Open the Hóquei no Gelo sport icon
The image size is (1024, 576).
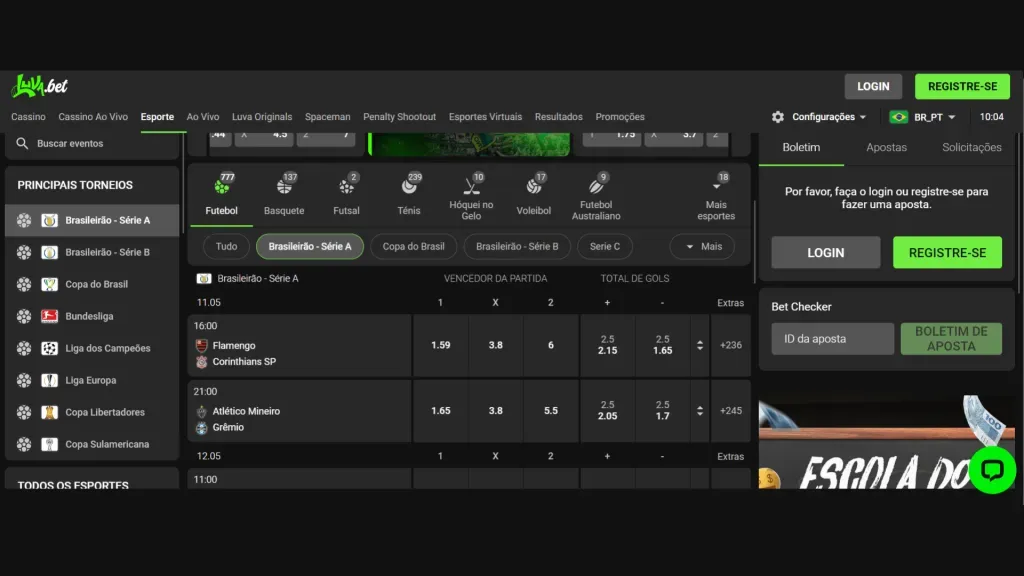[471, 190]
